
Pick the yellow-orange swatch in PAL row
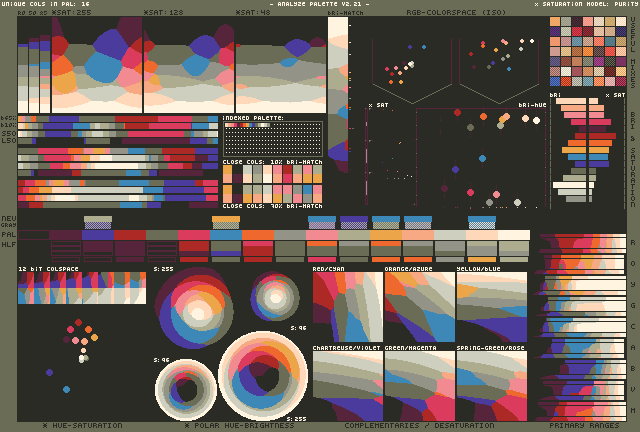tap(386, 235)
